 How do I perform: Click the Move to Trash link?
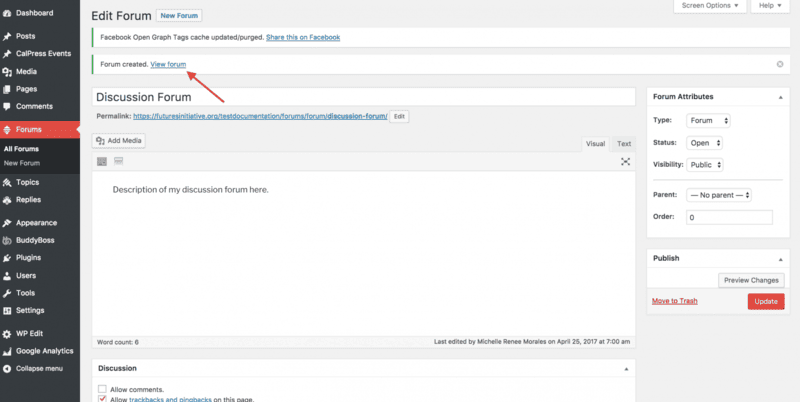click(x=674, y=301)
